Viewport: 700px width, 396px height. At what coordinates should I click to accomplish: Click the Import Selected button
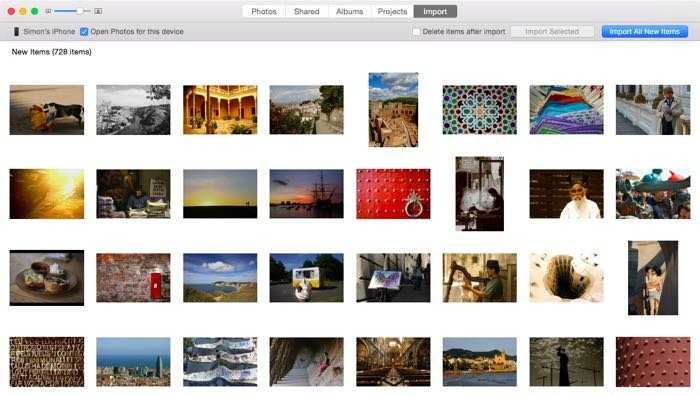tap(552, 31)
